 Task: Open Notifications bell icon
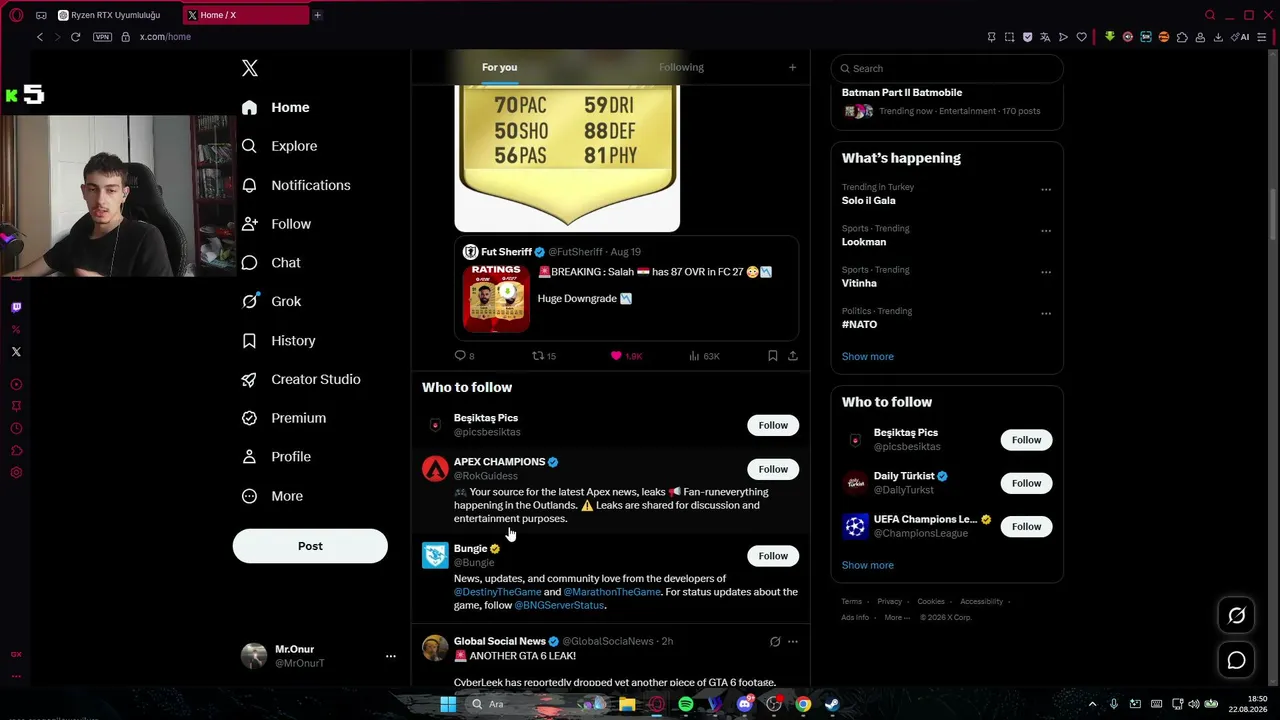(250, 185)
